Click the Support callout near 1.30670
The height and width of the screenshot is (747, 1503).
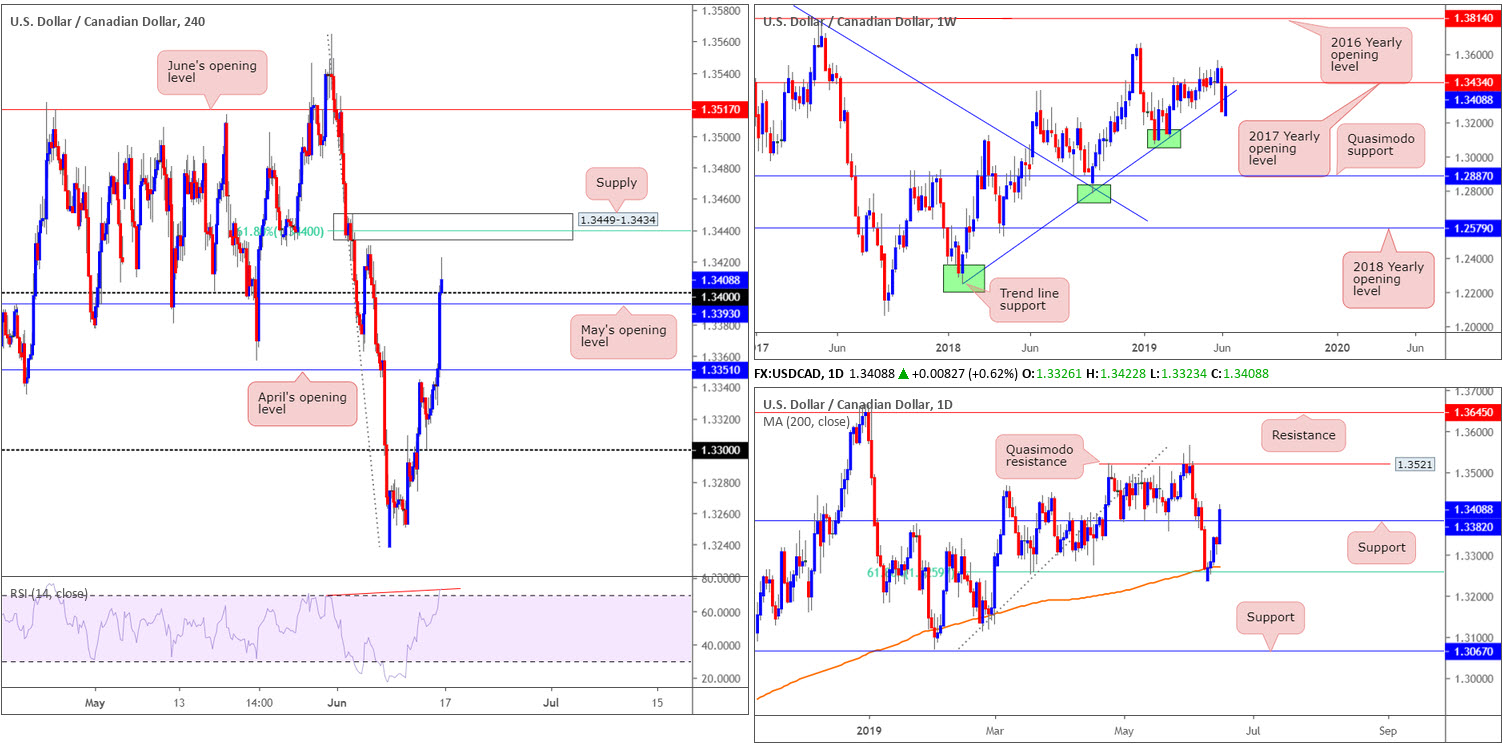1271,617
